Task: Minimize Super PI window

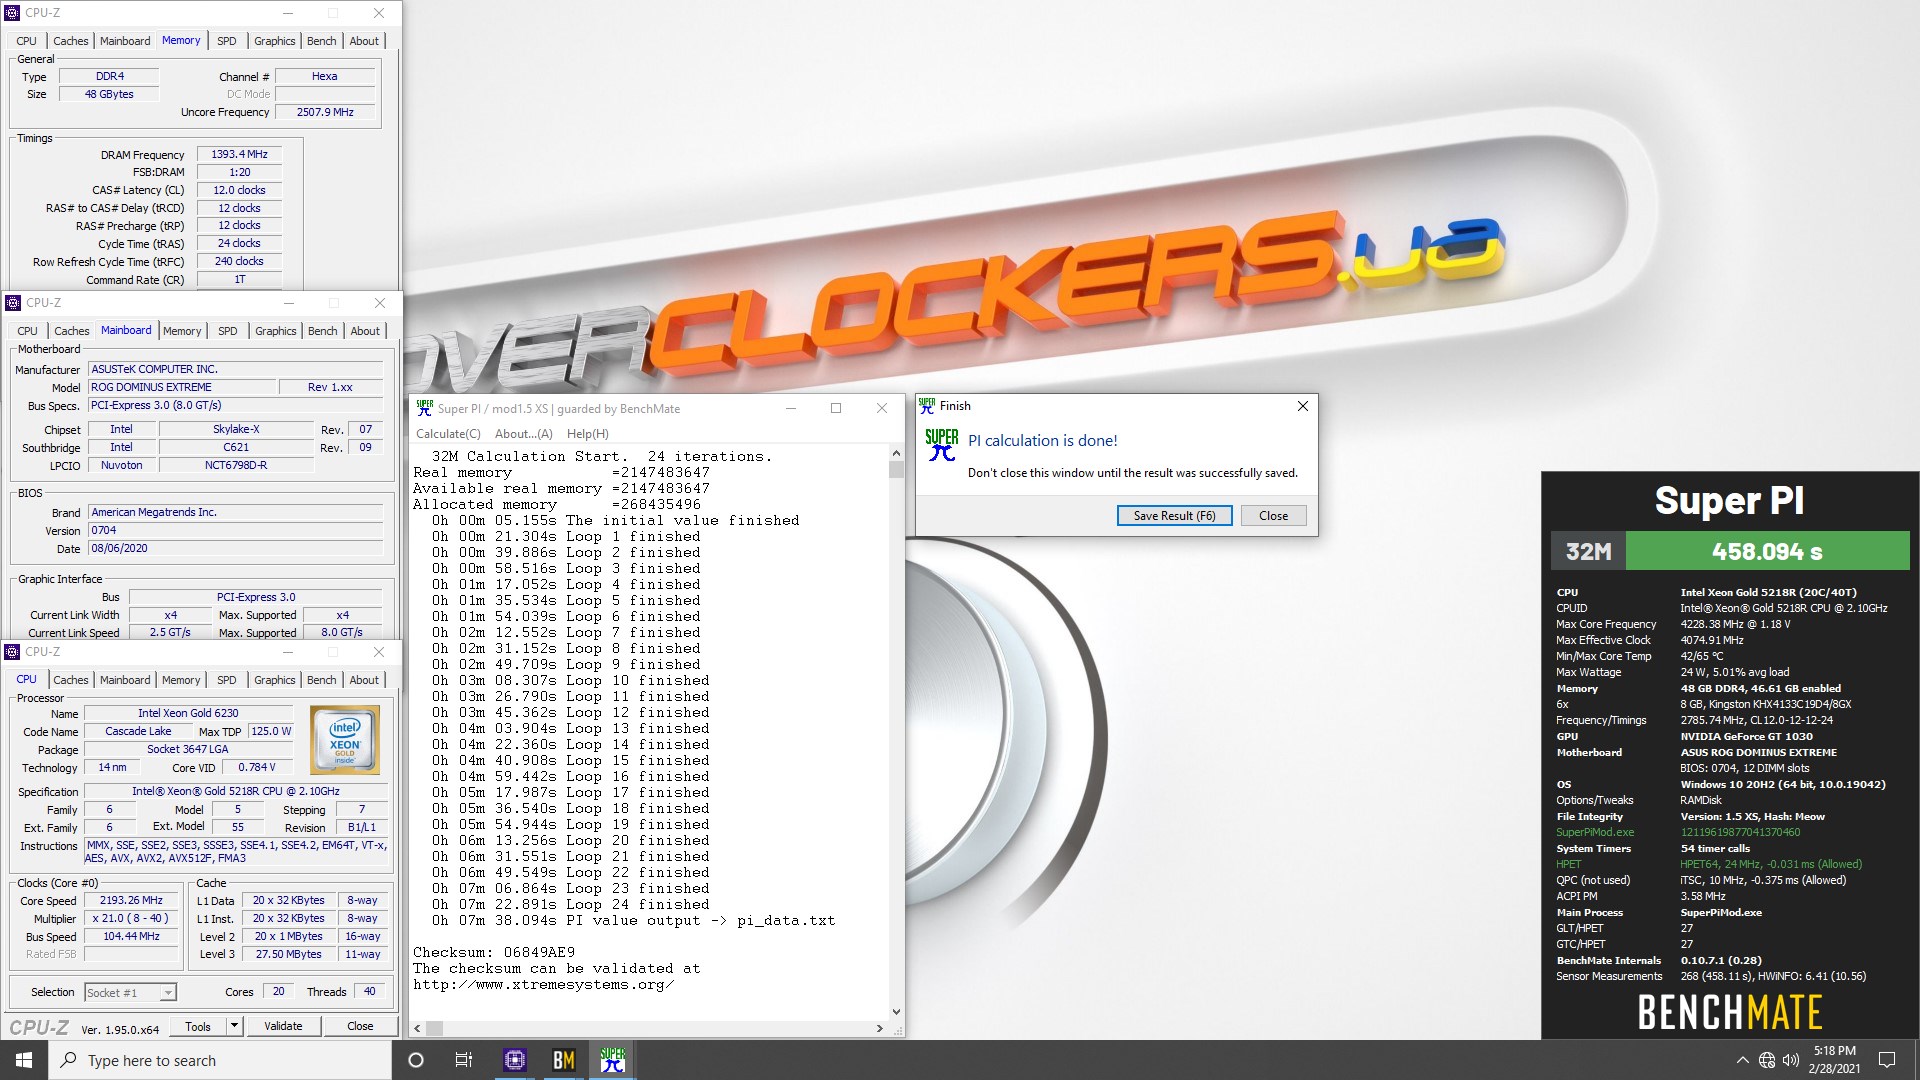Action: pyautogui.click(x=790, y=408)
